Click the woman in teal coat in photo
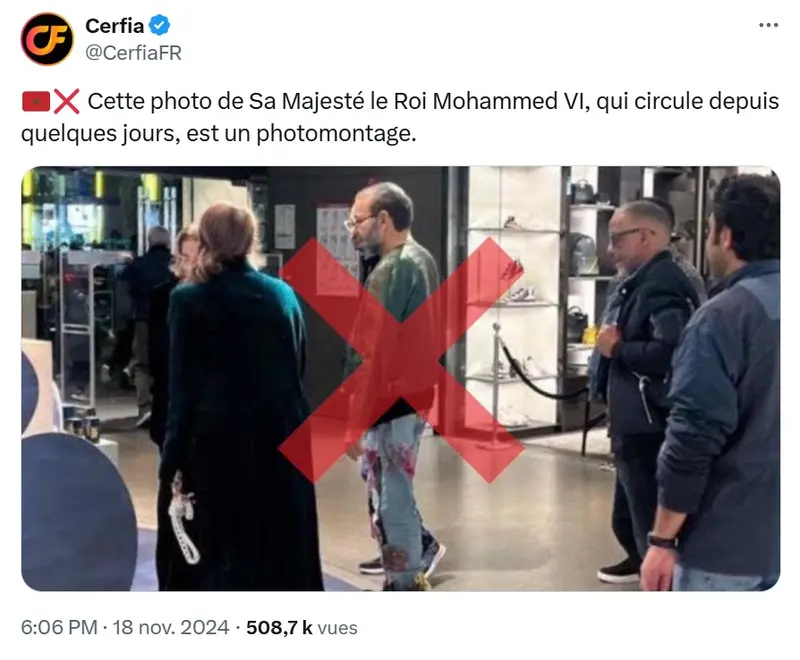 (x=235, y=398)
